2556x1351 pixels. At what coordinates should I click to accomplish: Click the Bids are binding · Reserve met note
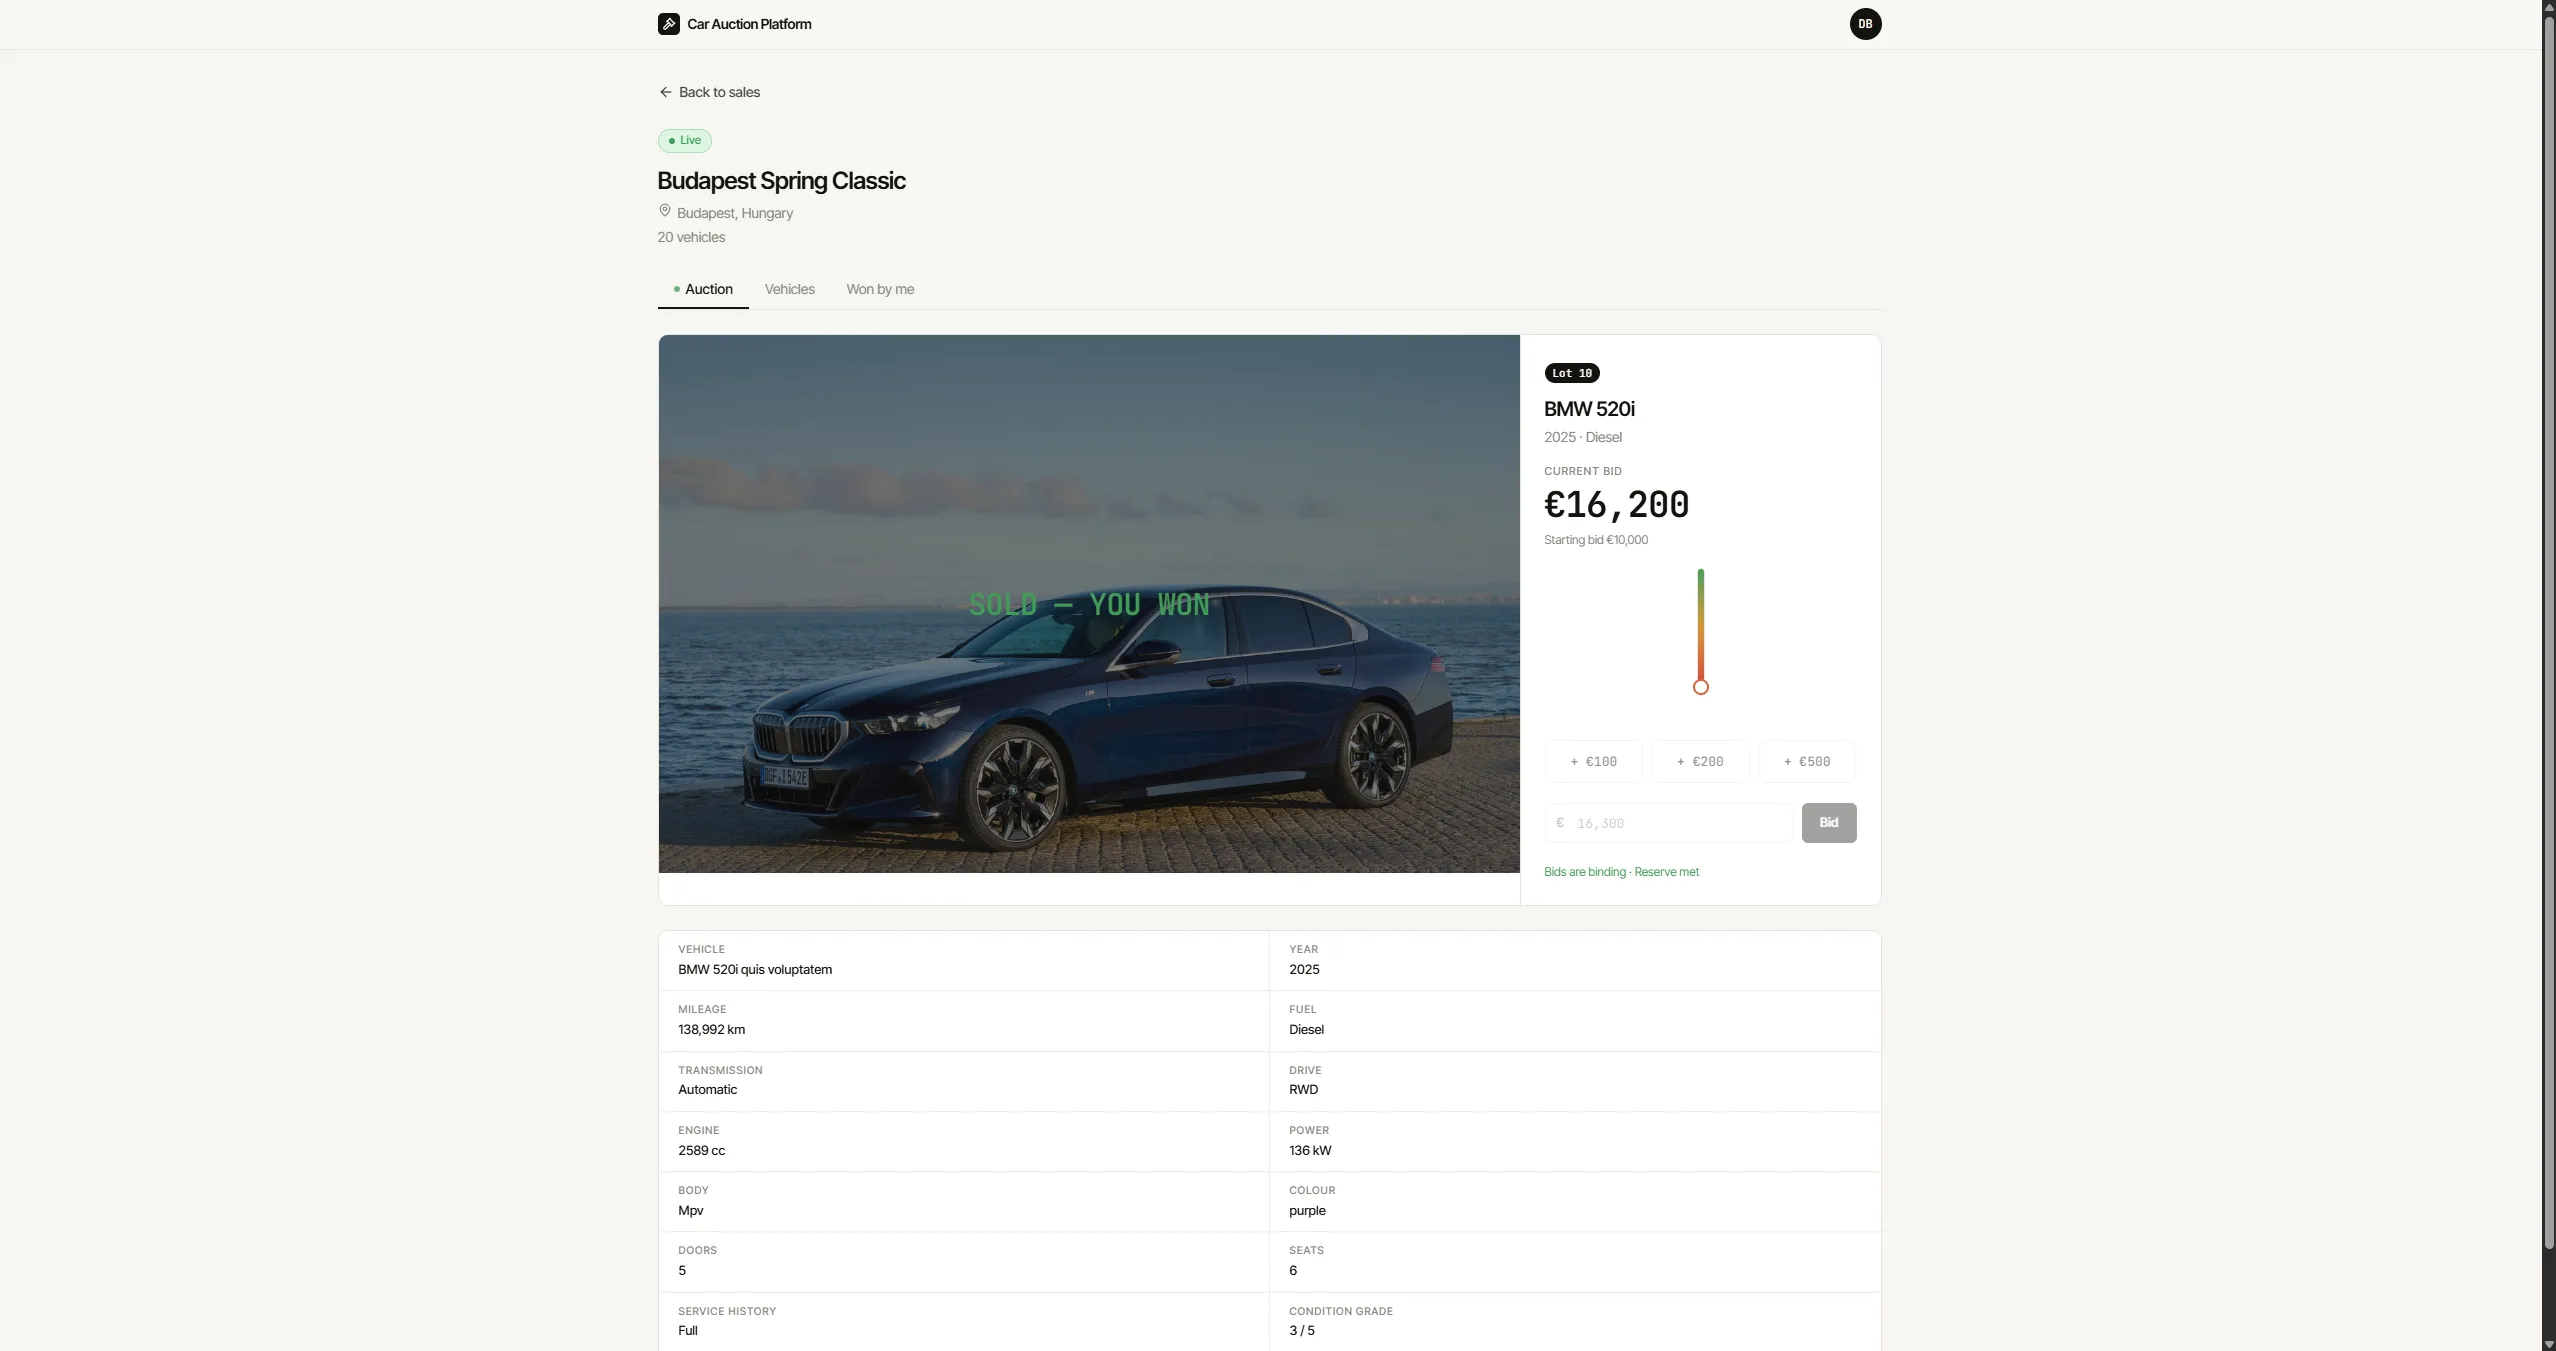pyautogui.click(x=1621, y=872)
